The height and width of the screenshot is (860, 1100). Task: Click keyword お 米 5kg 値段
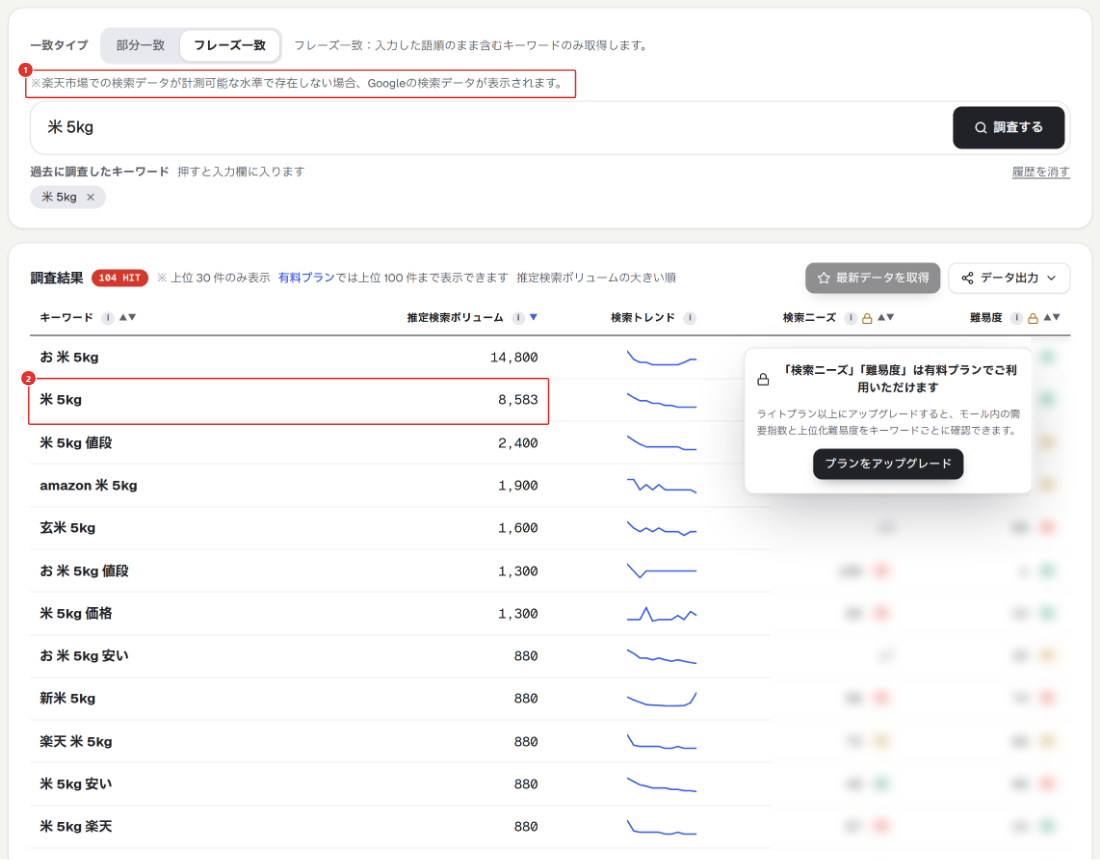click(84, 571)
